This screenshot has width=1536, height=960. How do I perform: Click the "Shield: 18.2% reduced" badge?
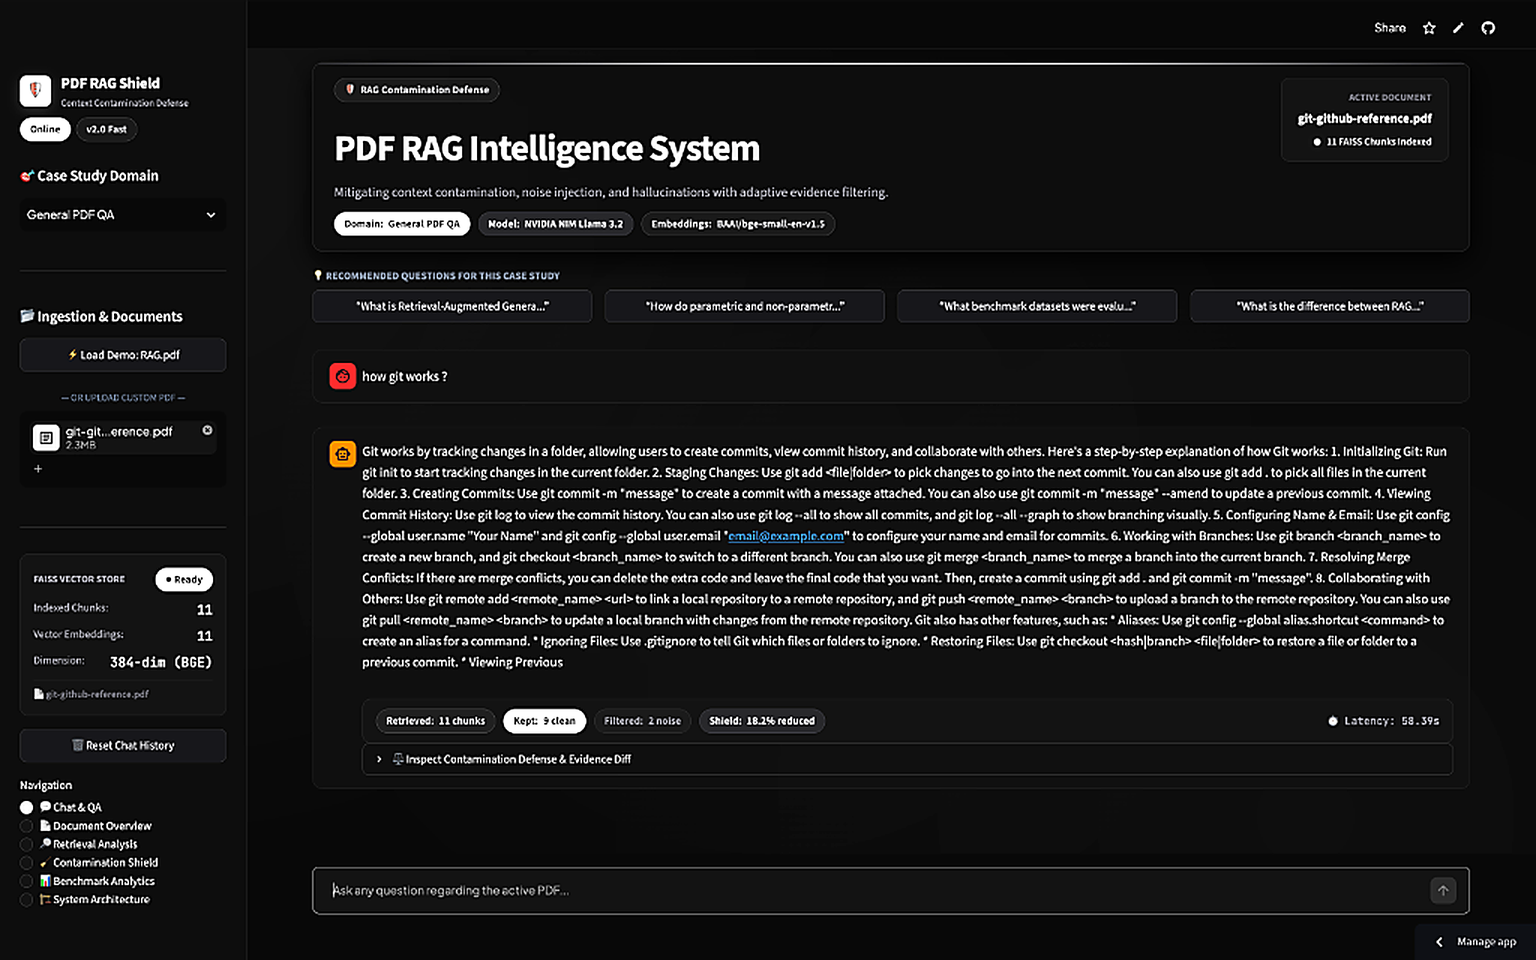(x=762, y=721)
